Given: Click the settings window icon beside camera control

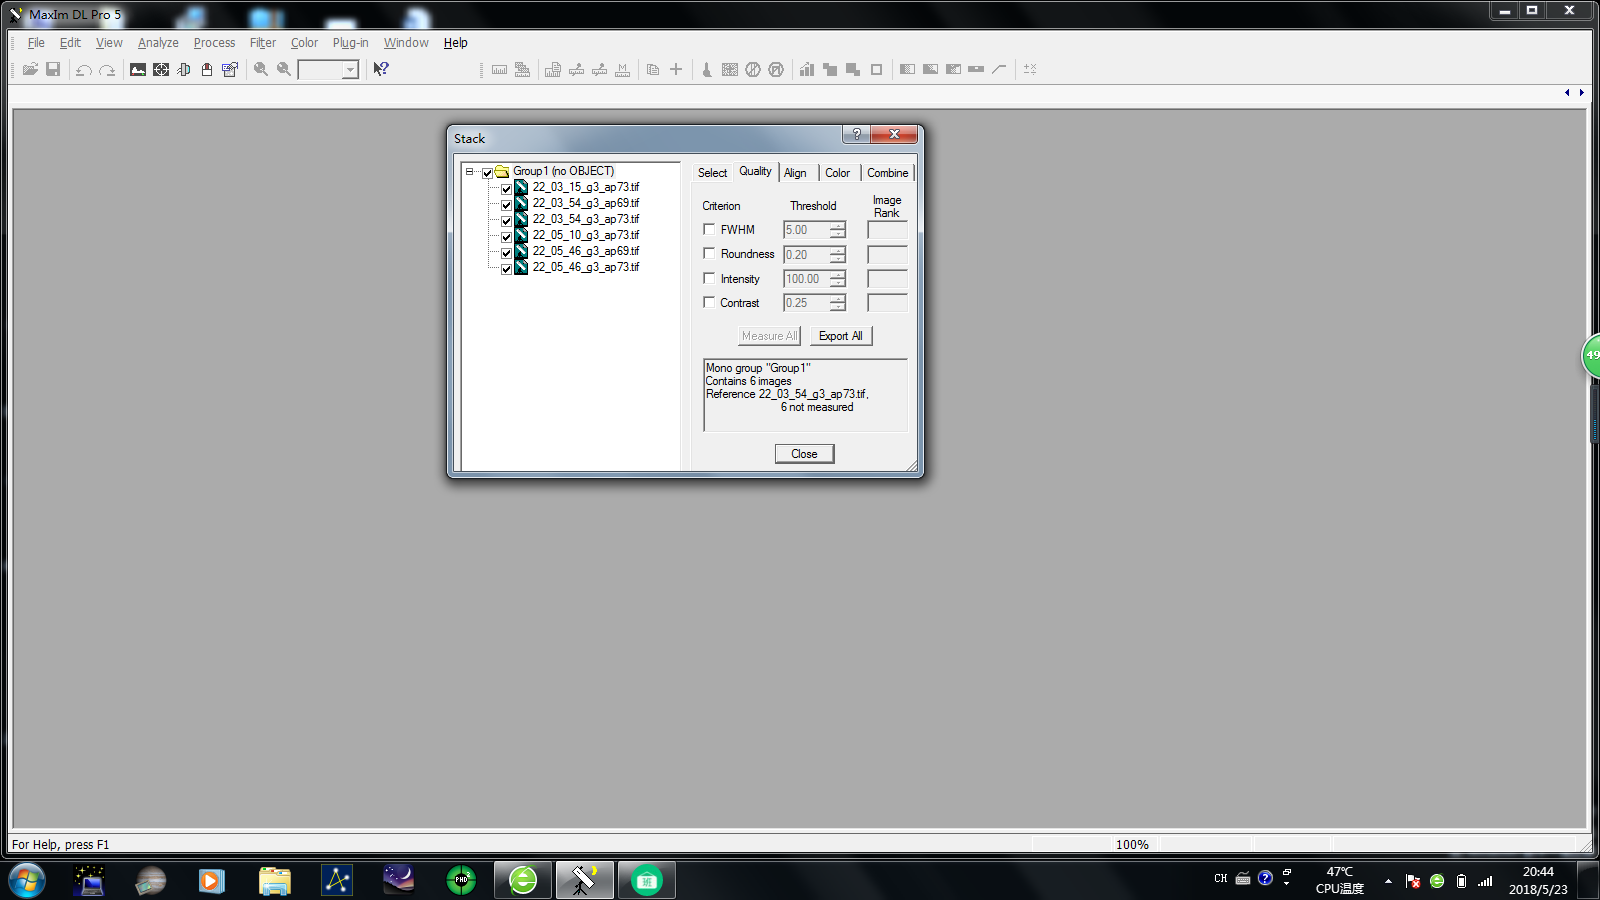Looking at the screenshot, I should (x=230, y=69).
